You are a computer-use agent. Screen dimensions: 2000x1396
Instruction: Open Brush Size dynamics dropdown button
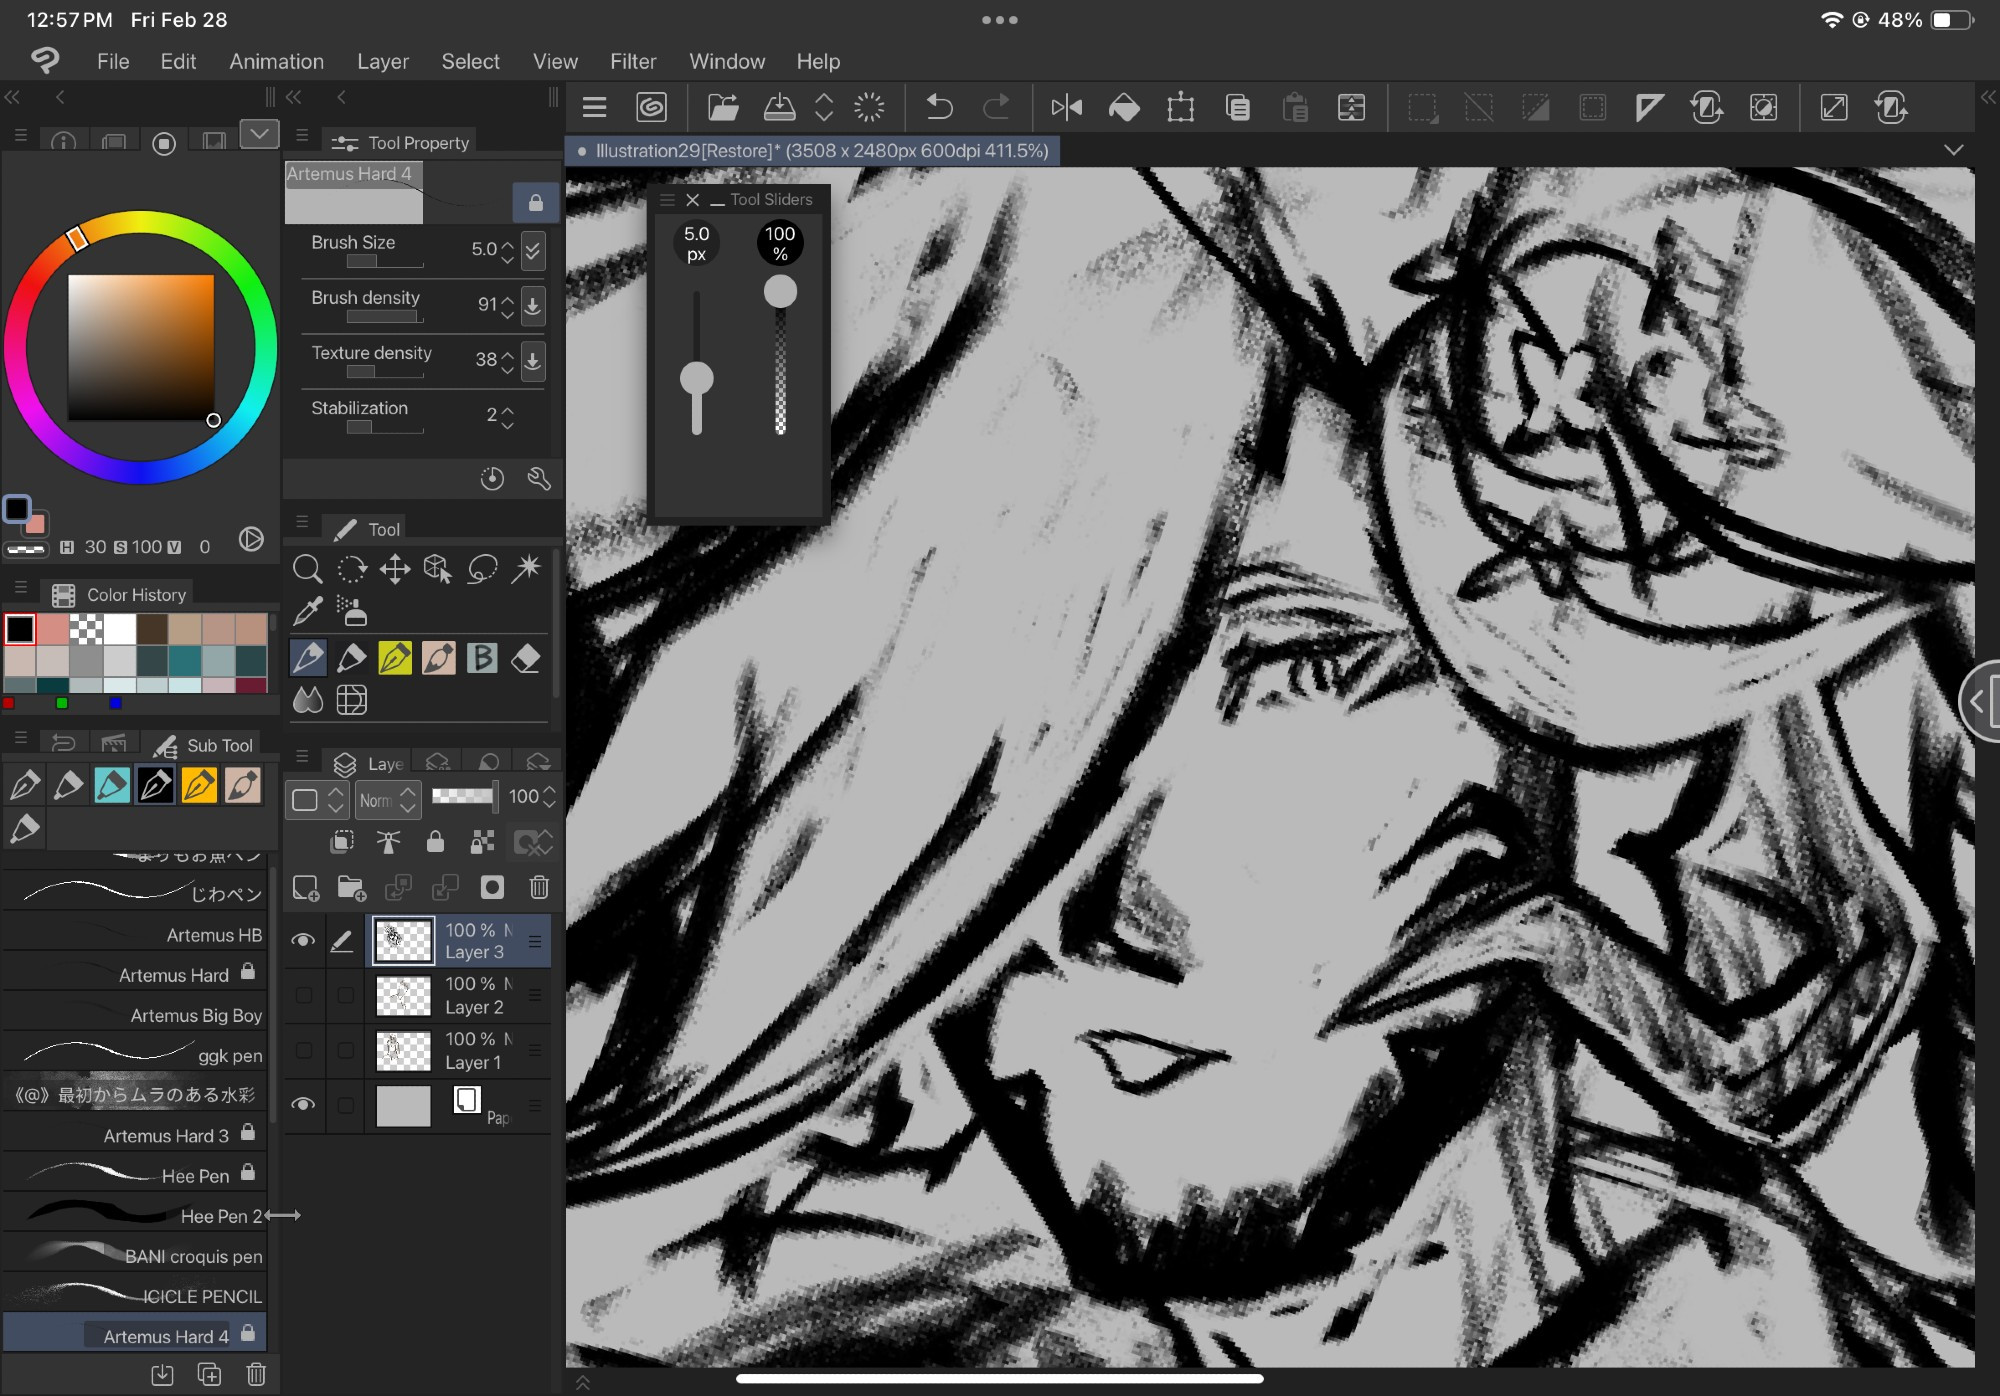pyautogui.click(x=533, y=250)
